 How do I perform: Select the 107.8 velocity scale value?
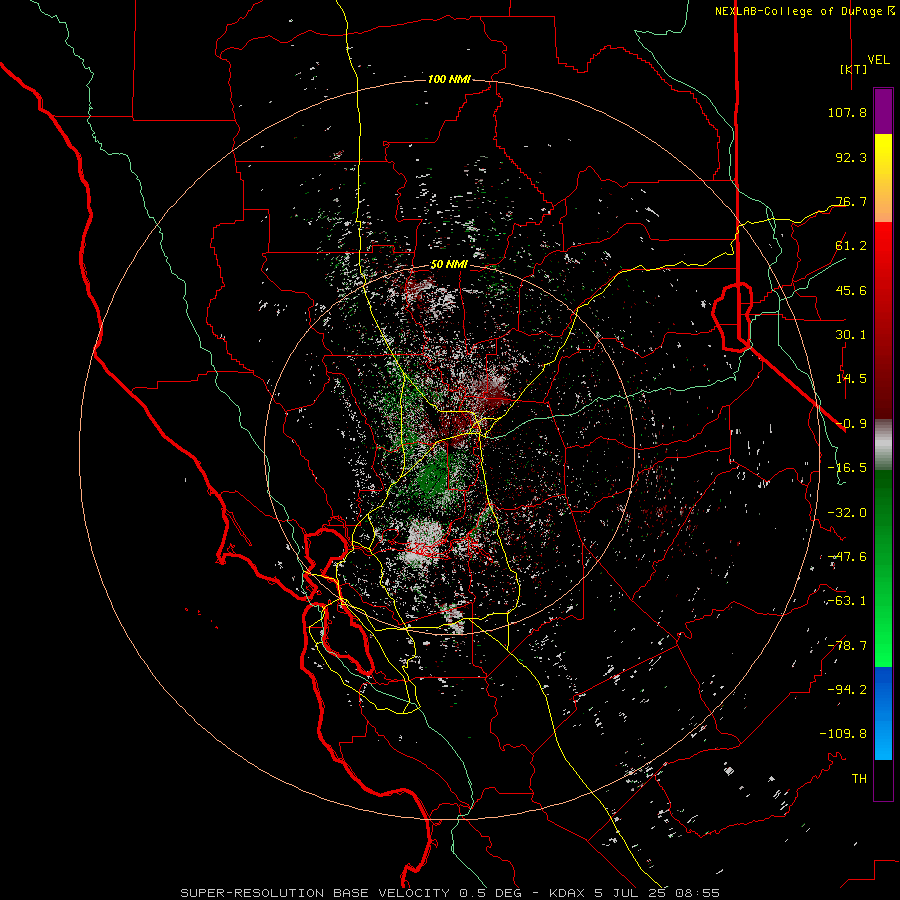click(x=847, y=112)
